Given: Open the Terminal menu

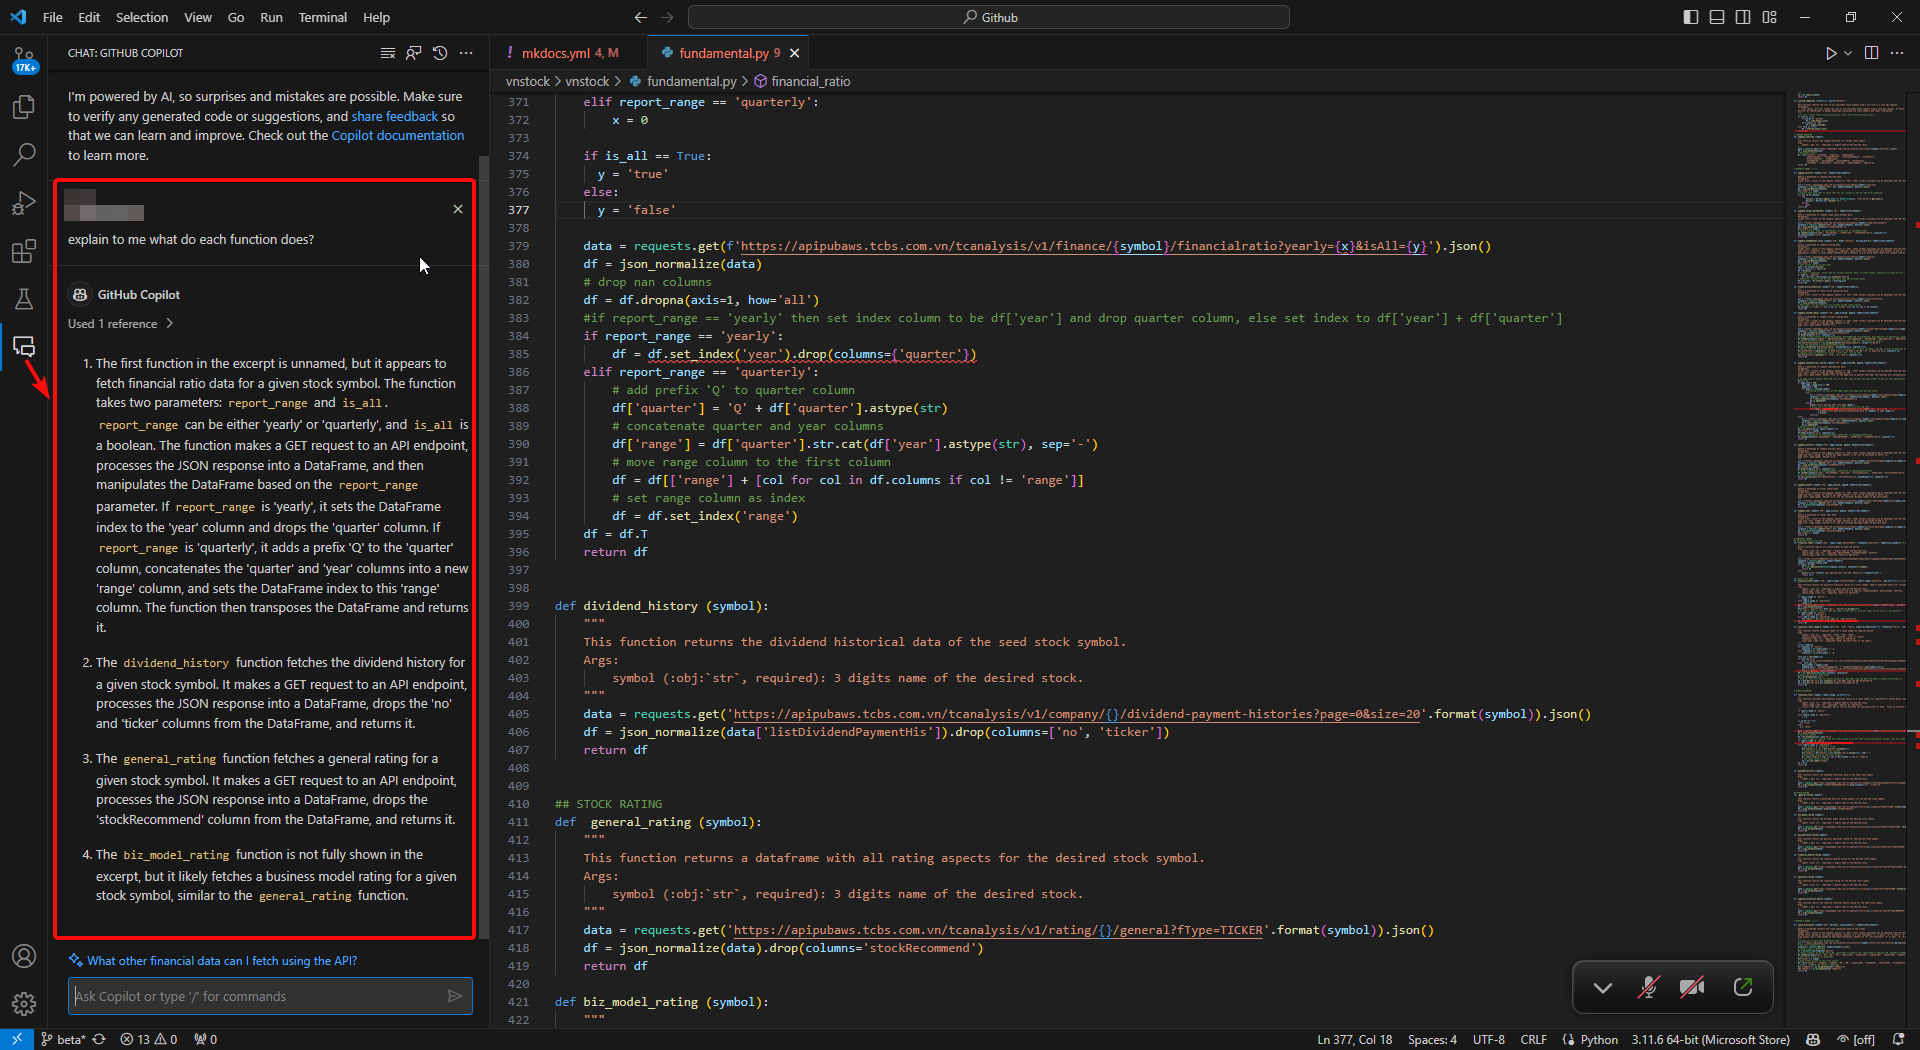Looking at the screenshot, I should [x=322, y=17].
